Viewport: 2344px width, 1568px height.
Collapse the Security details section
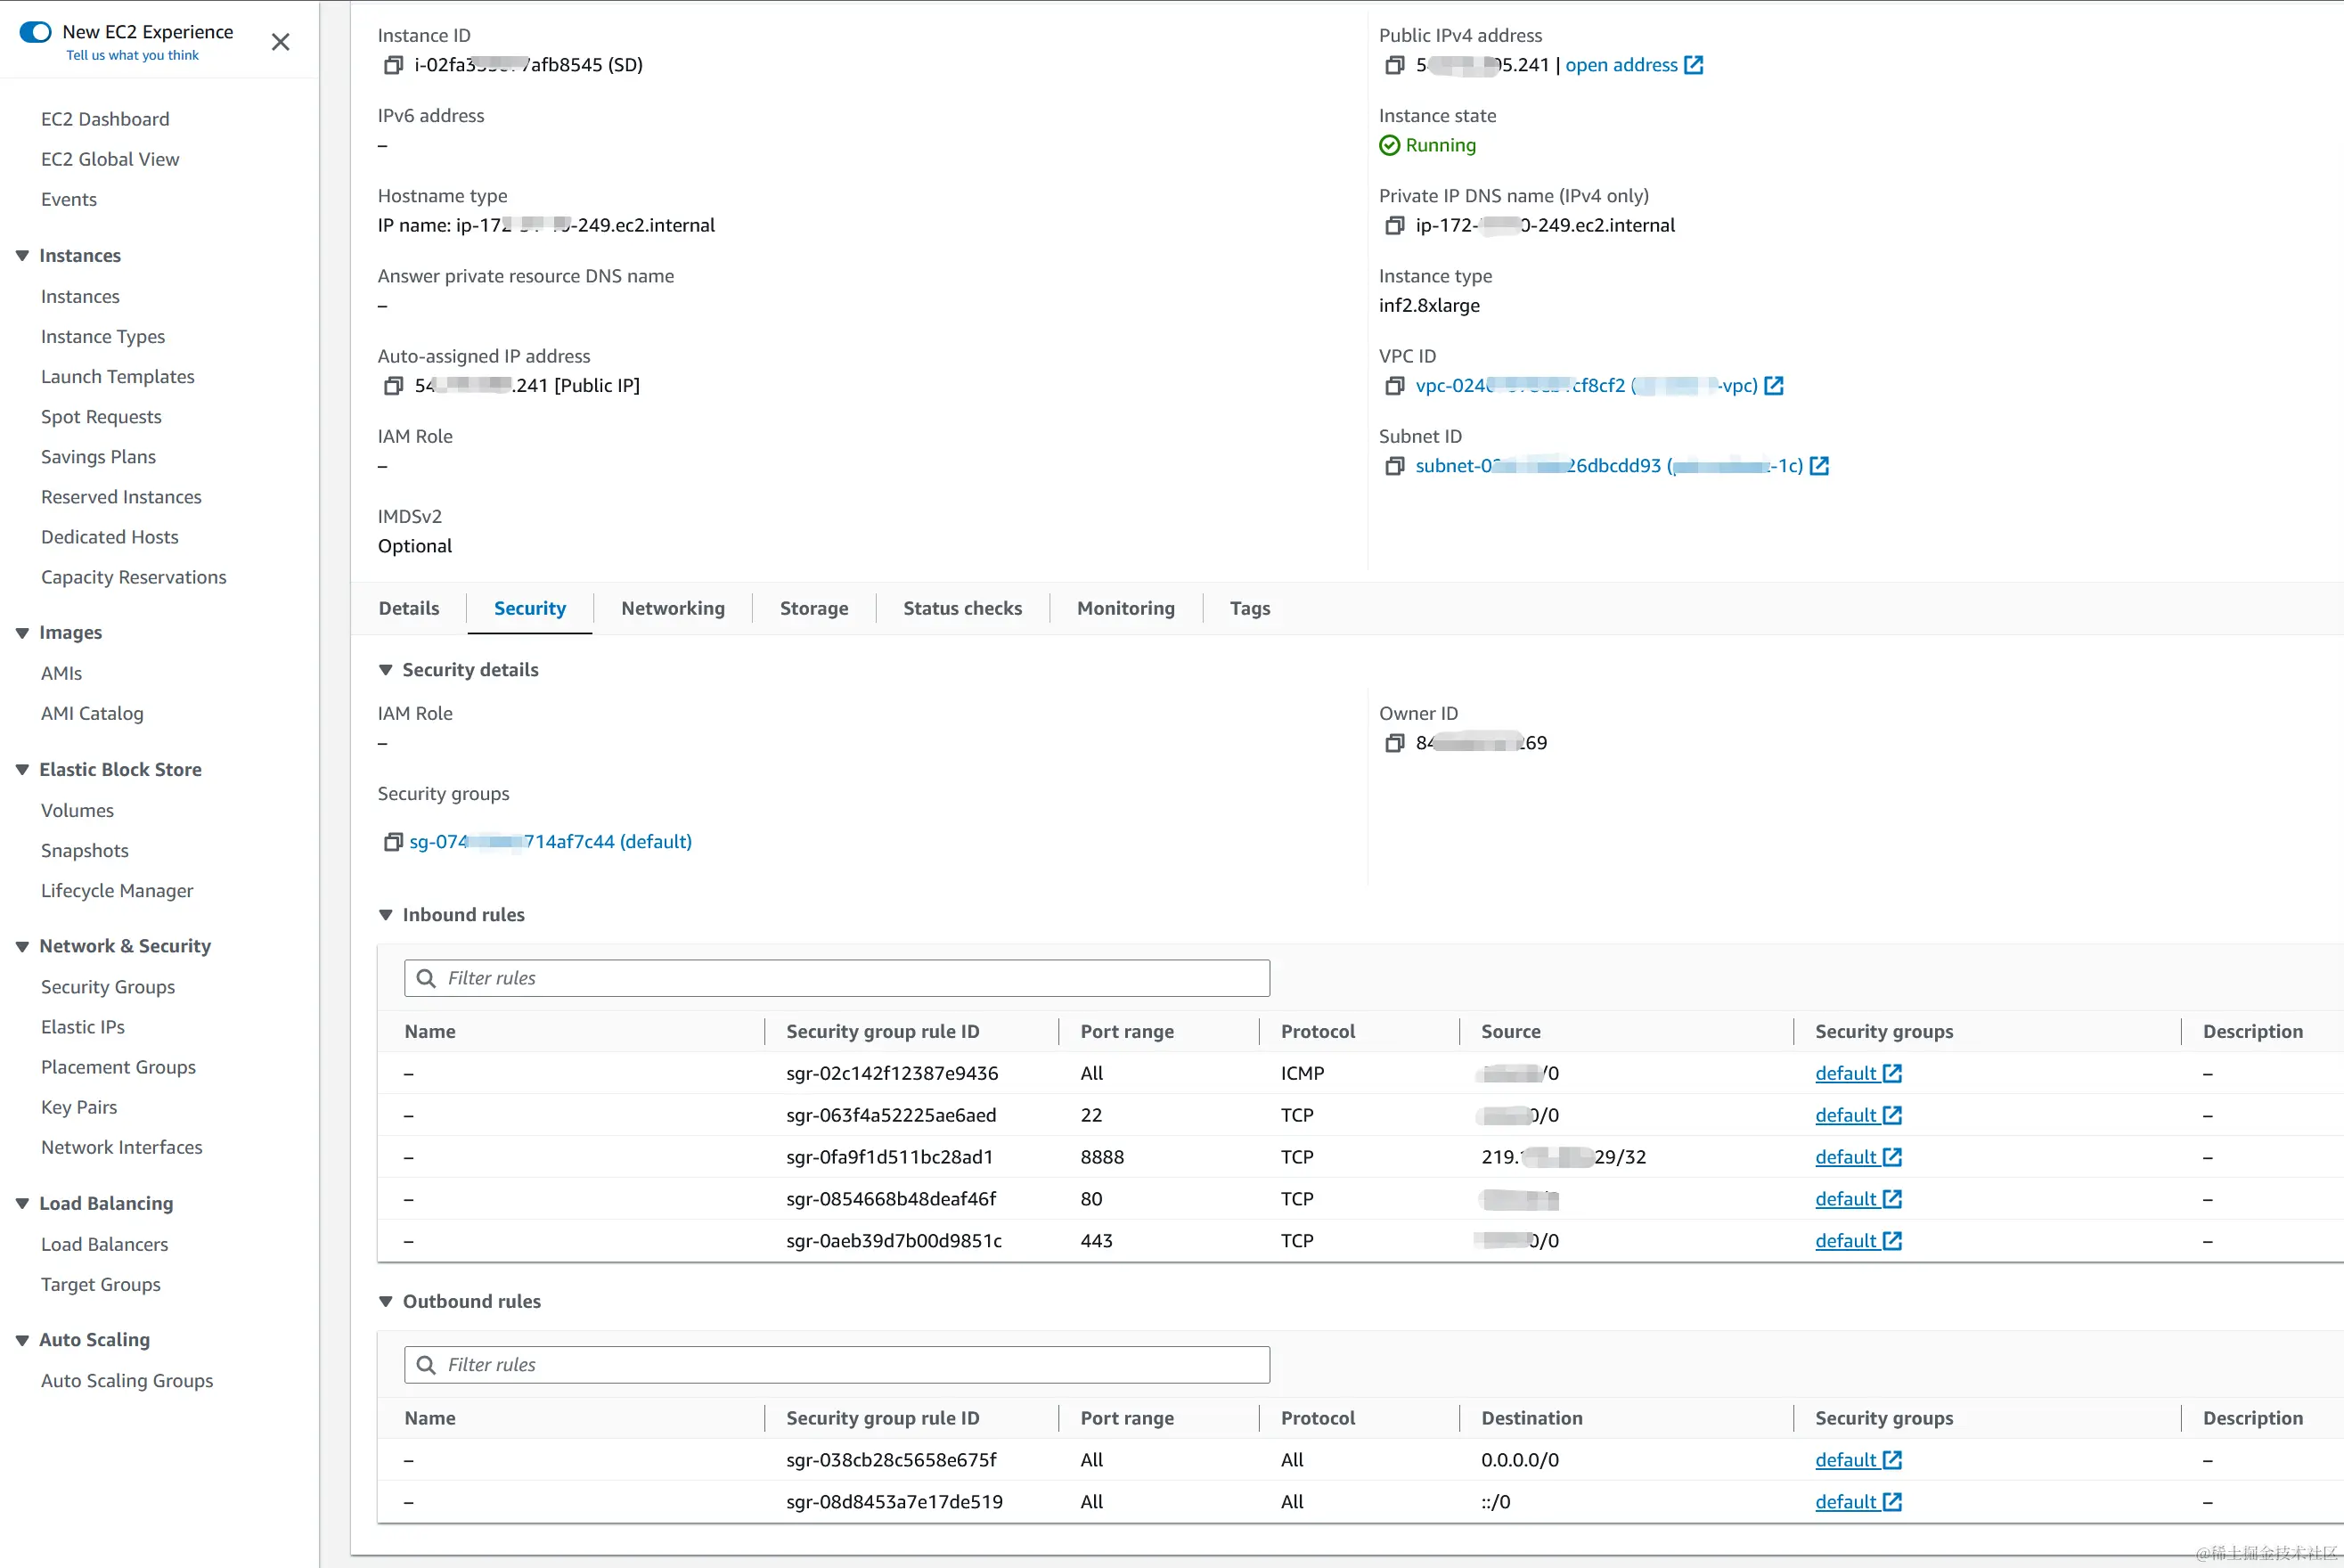coord(387,670)
